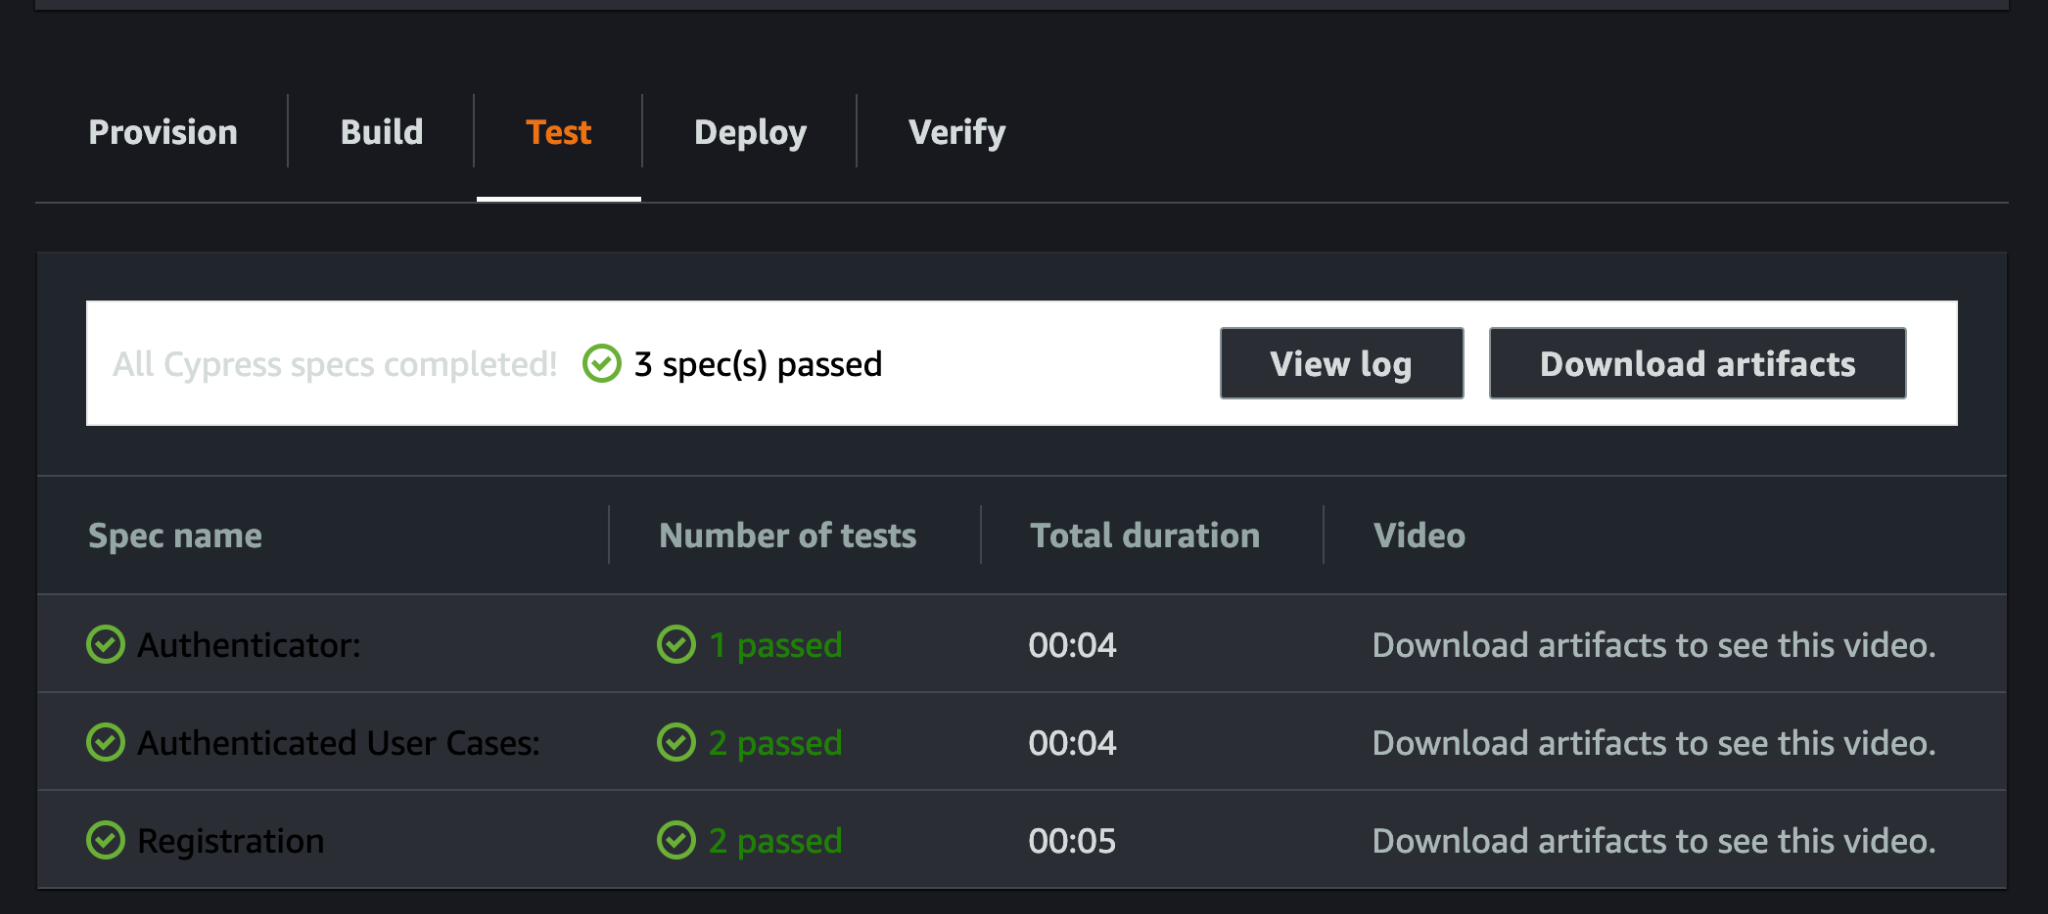Click the passed icon beside Authenticator's 1 passed
This screenshot has width=2048, height=914.
677,645
